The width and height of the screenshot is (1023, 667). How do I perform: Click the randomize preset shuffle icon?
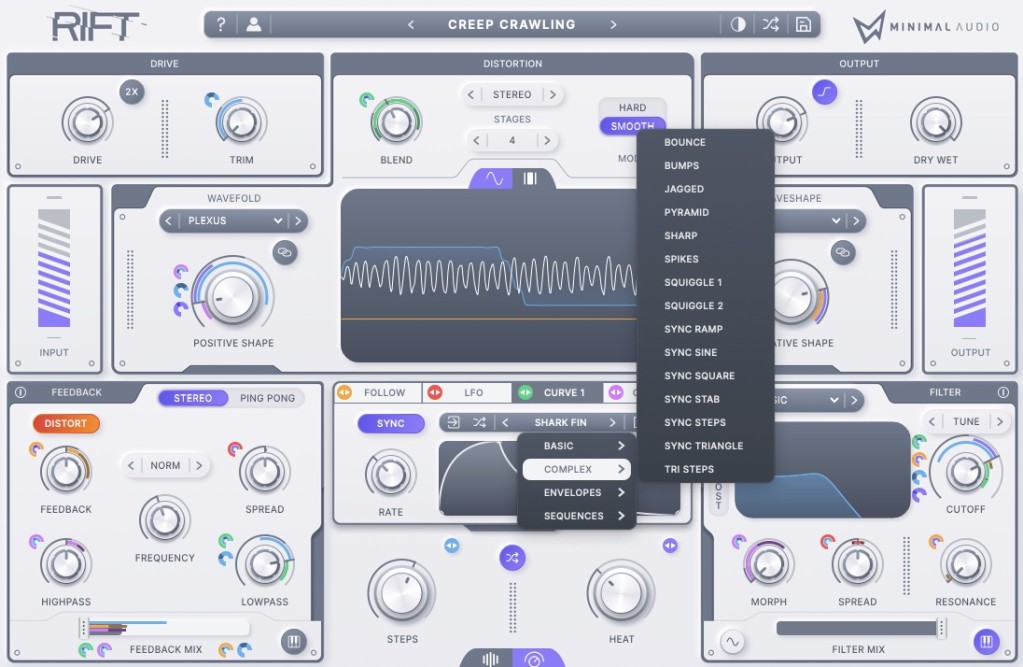pos(770,25)
